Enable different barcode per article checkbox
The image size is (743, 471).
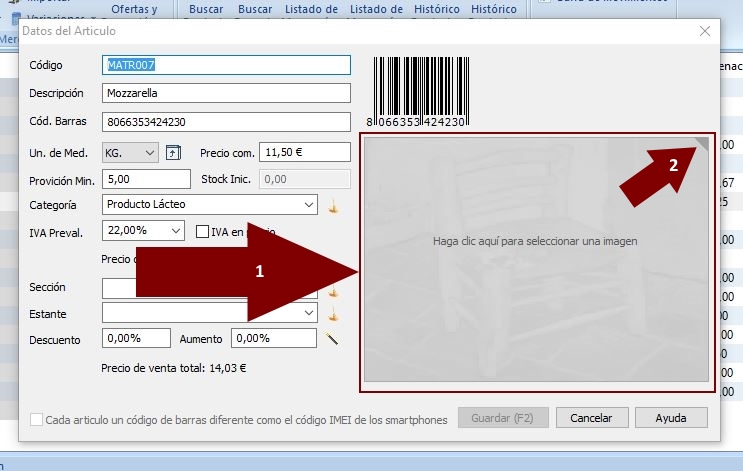point(36,419)
